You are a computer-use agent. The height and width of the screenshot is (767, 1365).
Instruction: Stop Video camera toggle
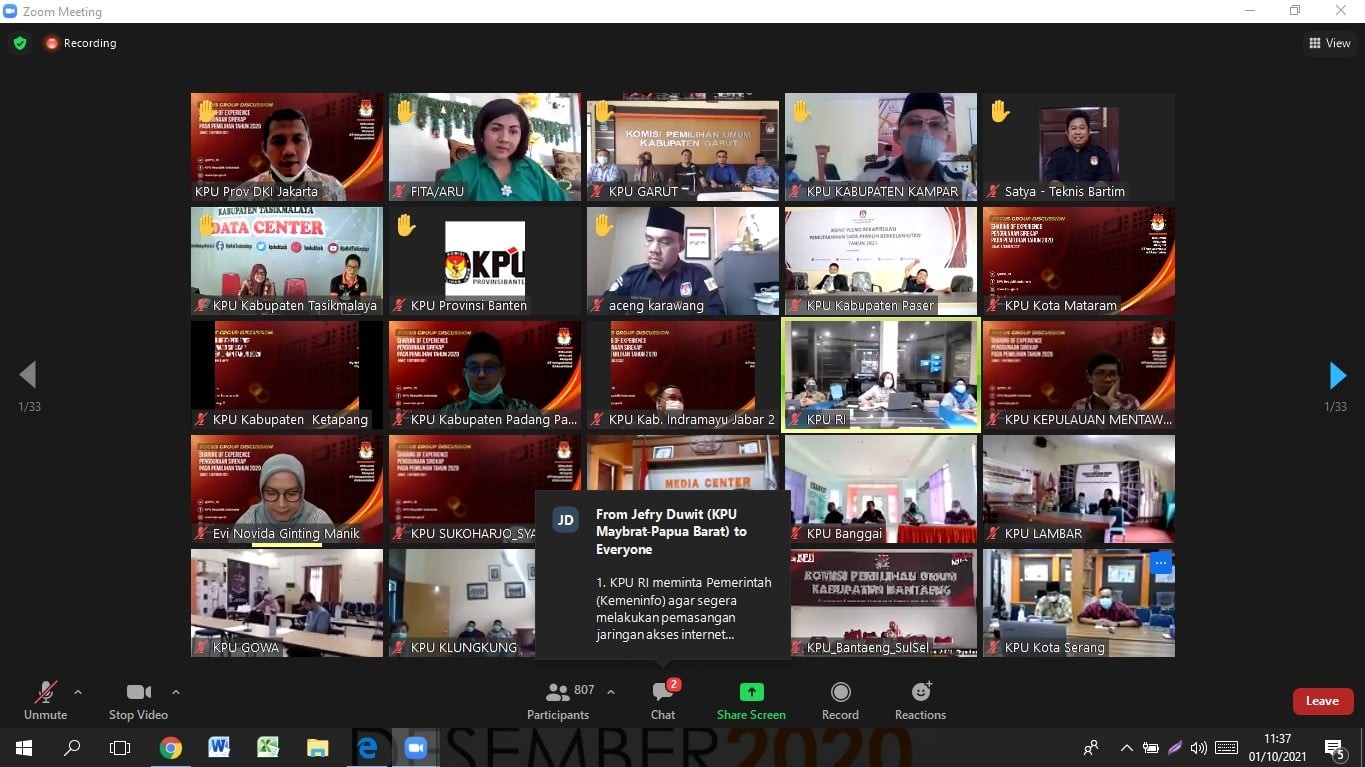pyautogui.click(x=138, y=701)
